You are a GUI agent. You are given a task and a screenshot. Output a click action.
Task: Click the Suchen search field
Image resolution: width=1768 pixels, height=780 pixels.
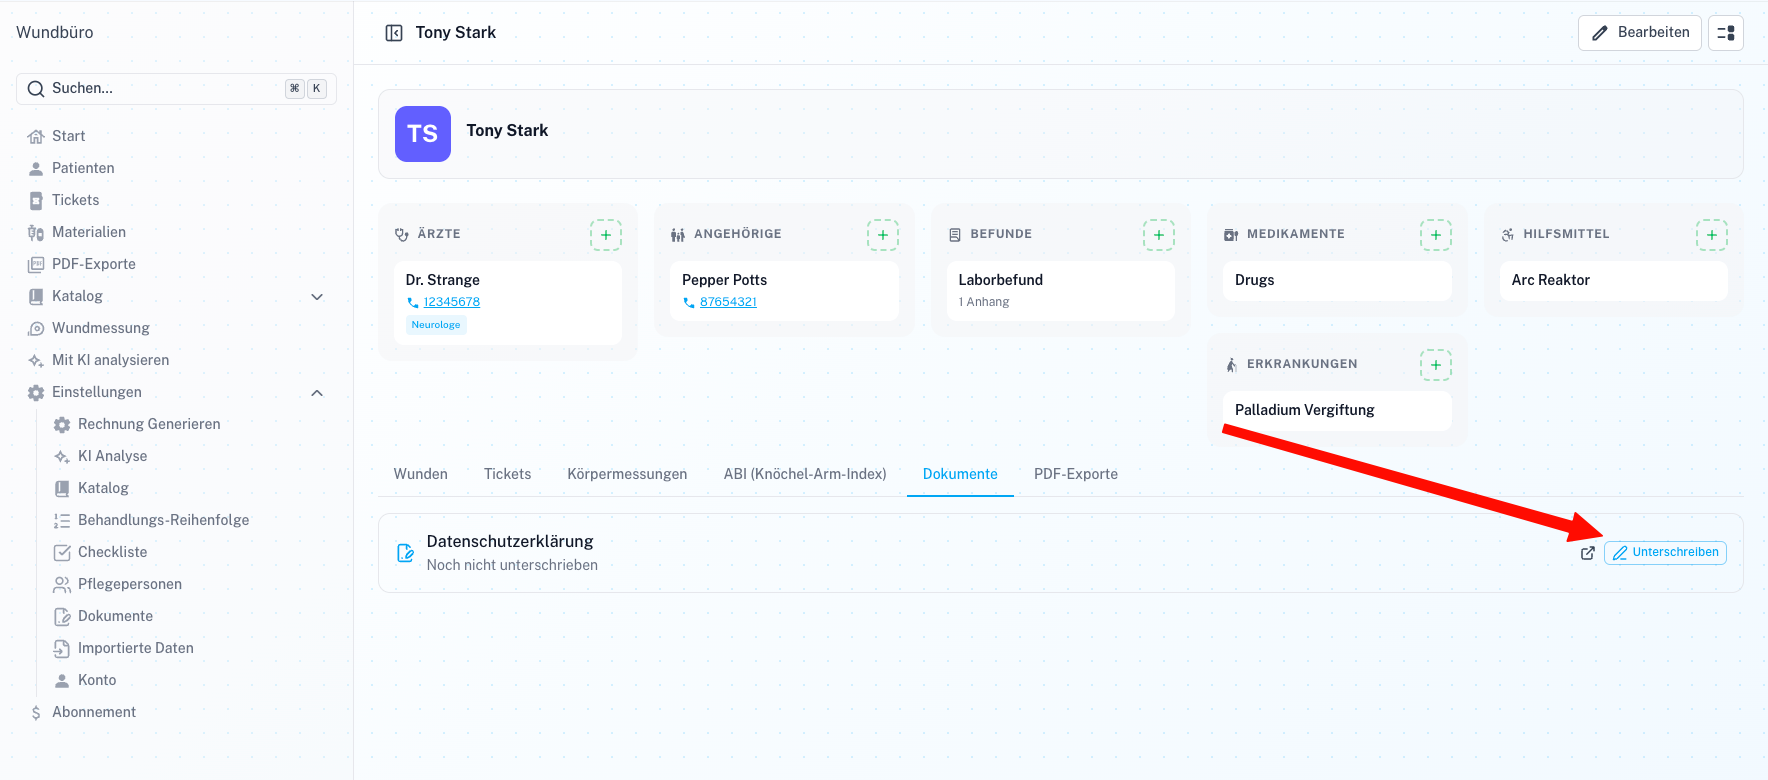pyautogui.click(x=176, y=89)
